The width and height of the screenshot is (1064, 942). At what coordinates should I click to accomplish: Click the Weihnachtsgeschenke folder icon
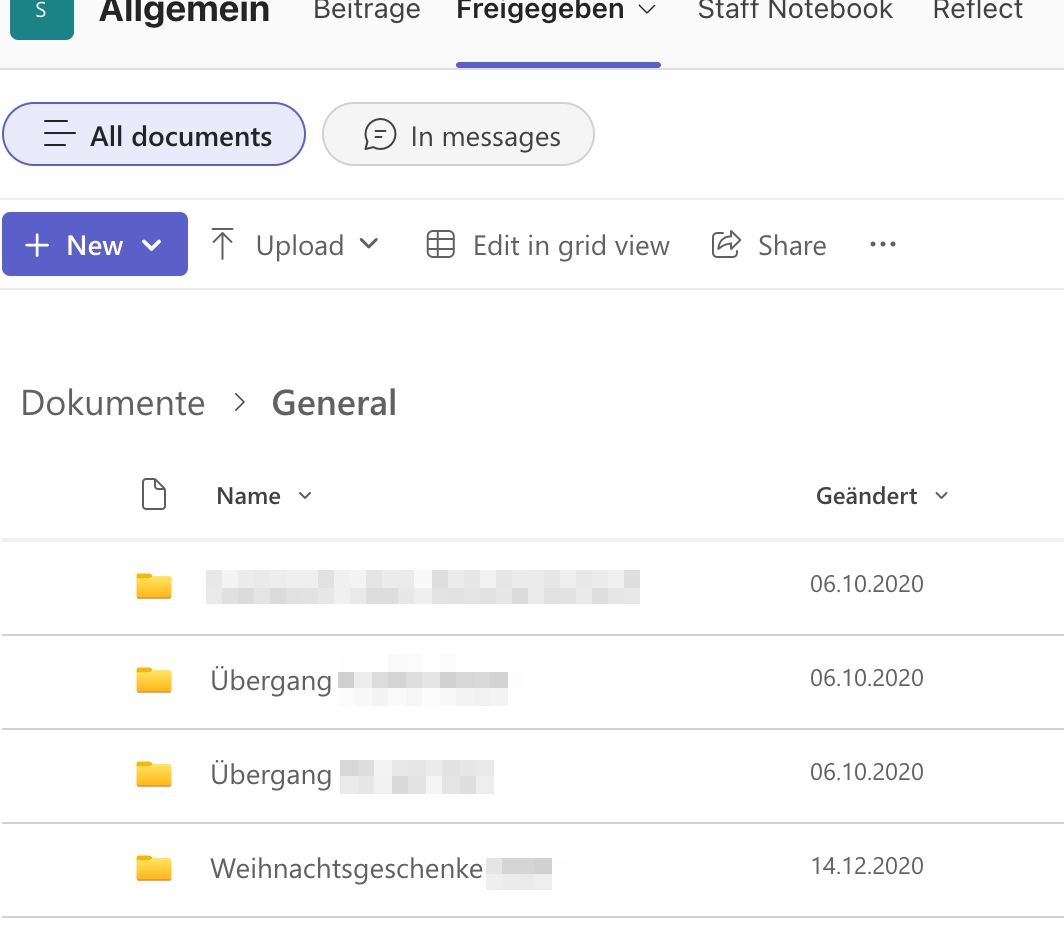154,867
